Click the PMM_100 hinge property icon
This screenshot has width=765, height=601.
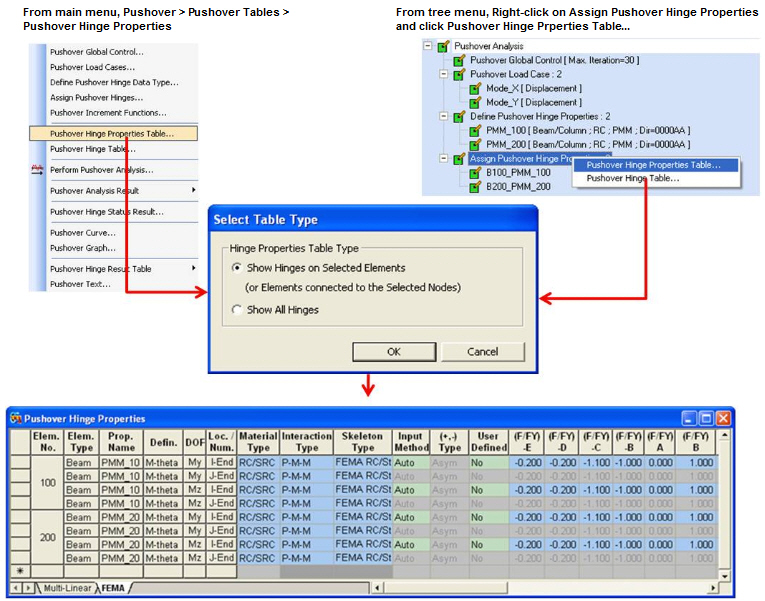click(475, 130)
